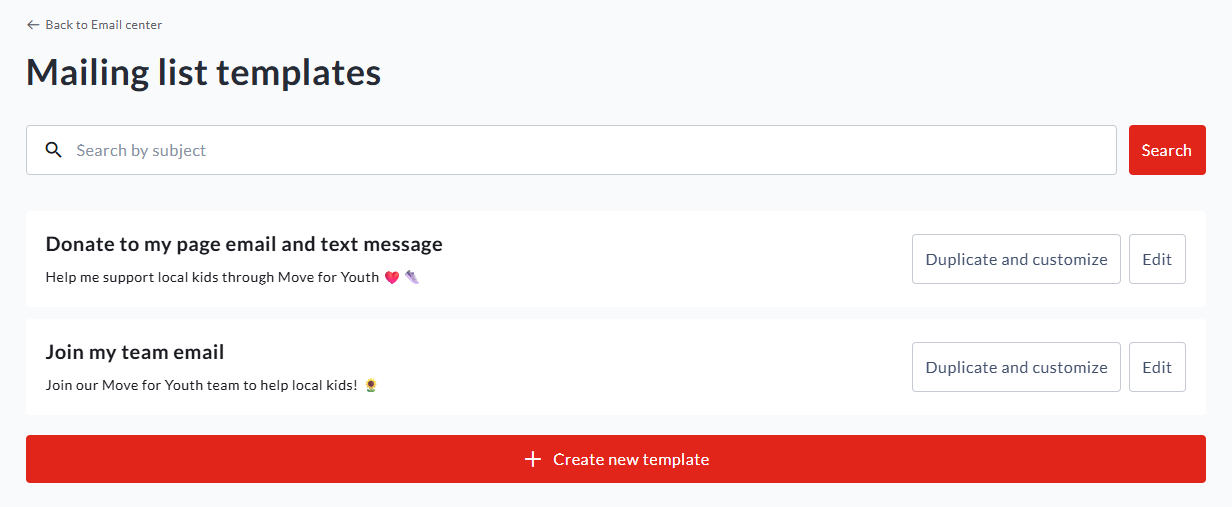Click the magnifying glass search icon
Screen dimensions: 1232x507
coord(54,150)
